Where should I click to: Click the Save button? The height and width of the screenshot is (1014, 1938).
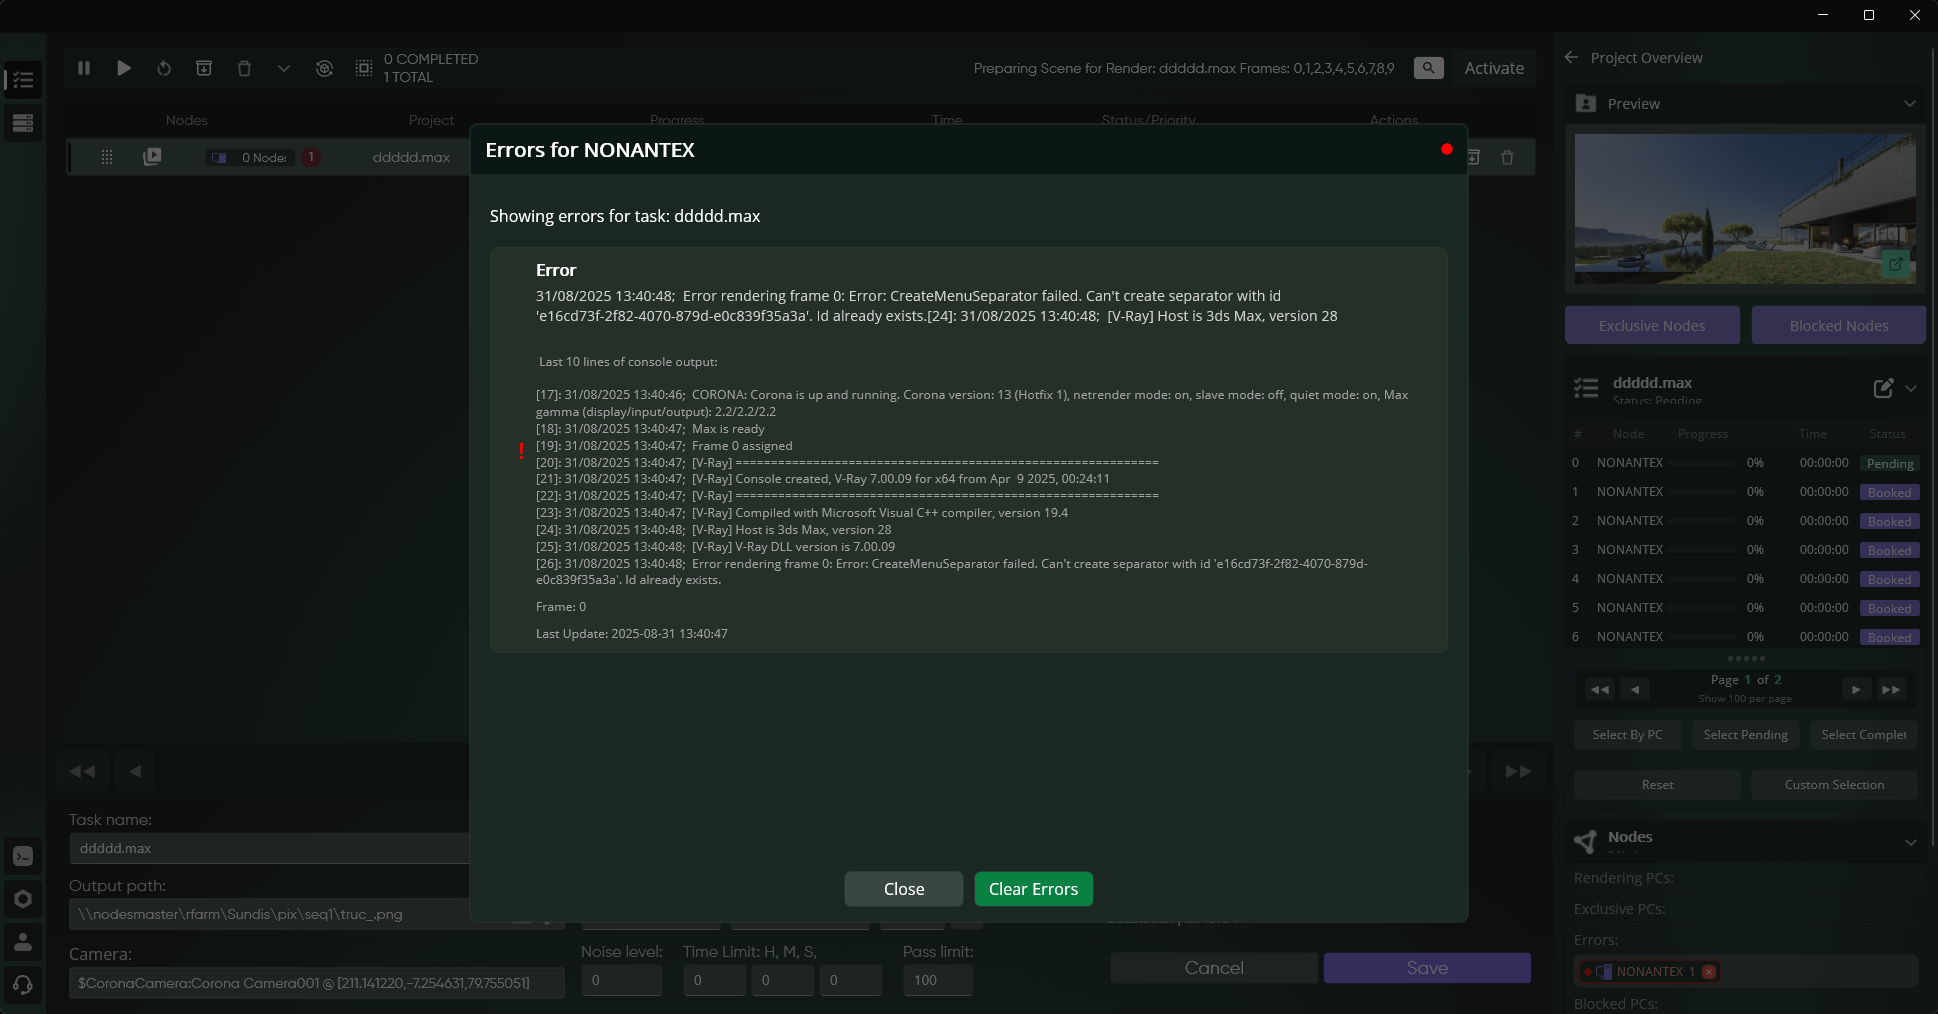(1427, 967)
